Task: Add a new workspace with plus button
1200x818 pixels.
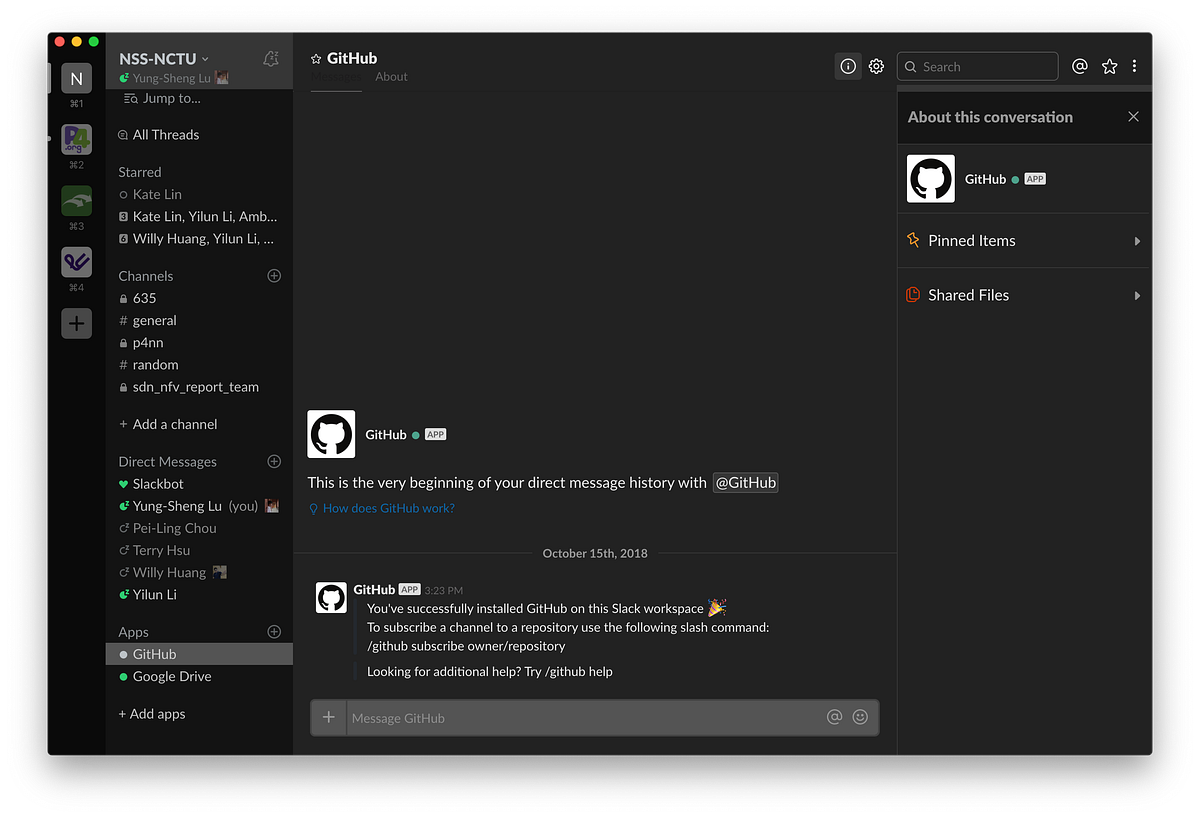Action: [x=77, y=323]
